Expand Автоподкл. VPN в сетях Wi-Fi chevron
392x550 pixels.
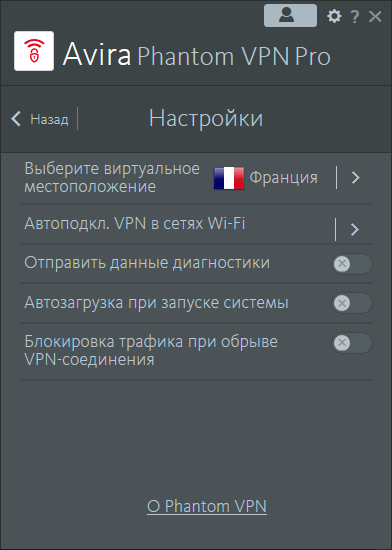tap(355, 229)
